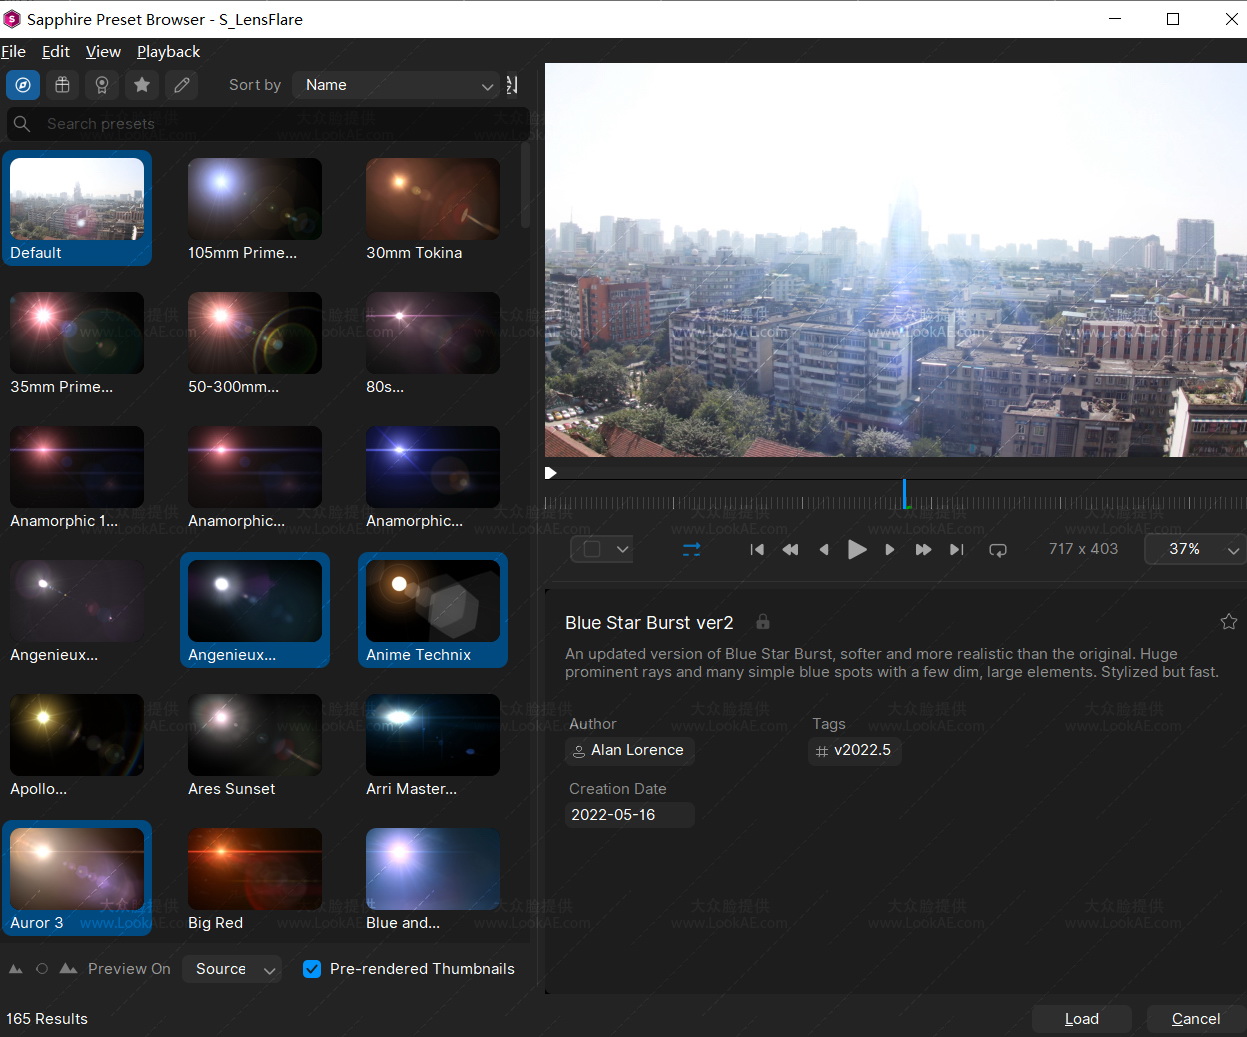
Task: Open the Preview On Source dropdown
Action: pyautogui.click(x=232, y=969)
